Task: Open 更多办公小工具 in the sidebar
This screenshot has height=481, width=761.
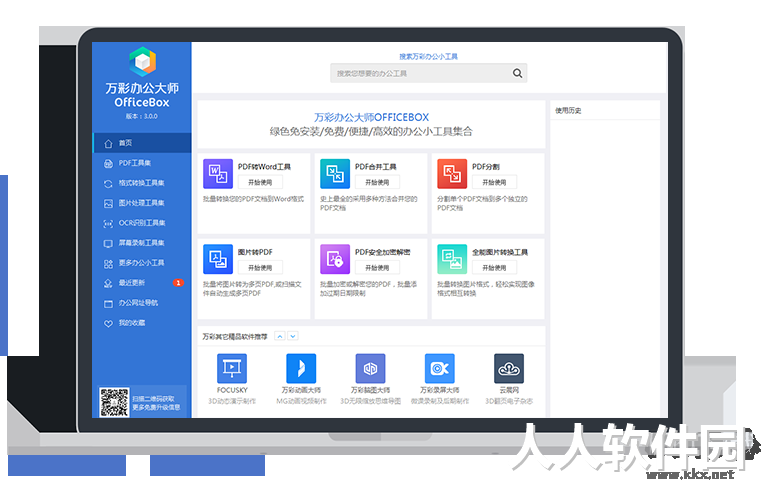Action: (x=142, y=263)
